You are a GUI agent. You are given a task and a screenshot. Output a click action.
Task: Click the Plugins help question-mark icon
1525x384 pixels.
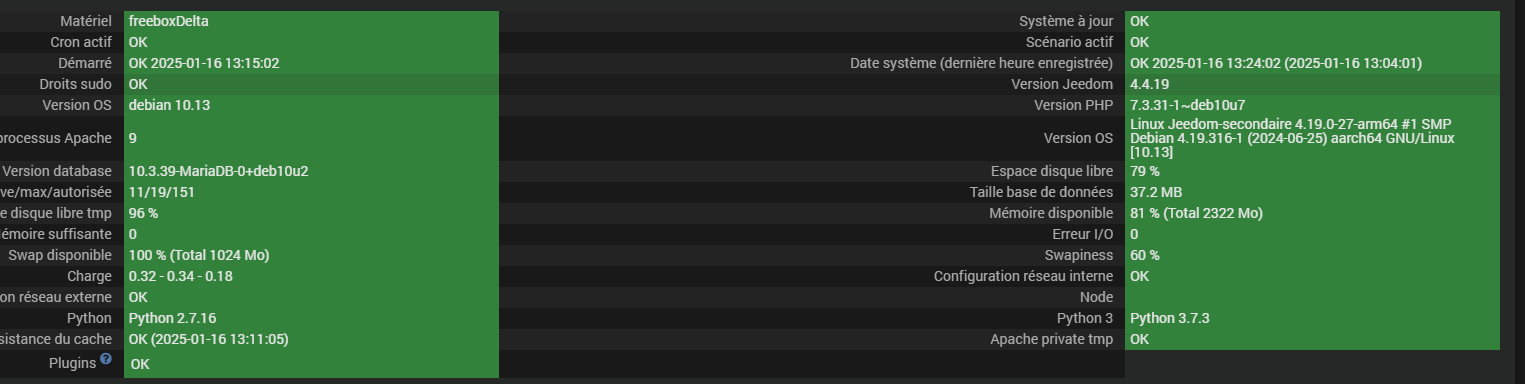coord(106,359)
